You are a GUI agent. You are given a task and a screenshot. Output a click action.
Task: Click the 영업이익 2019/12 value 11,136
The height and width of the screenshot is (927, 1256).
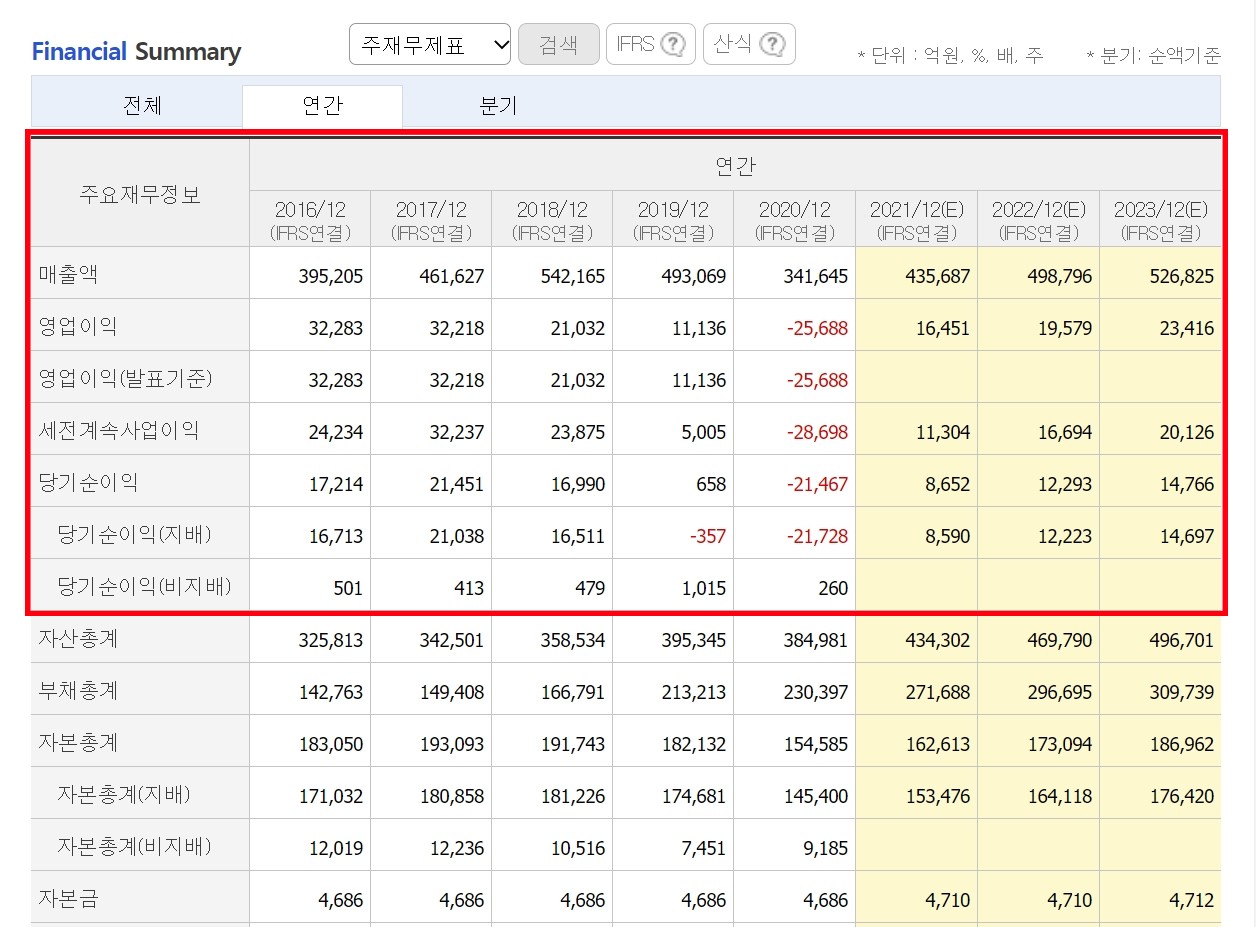pyautogui.click(x=698, y=329)
